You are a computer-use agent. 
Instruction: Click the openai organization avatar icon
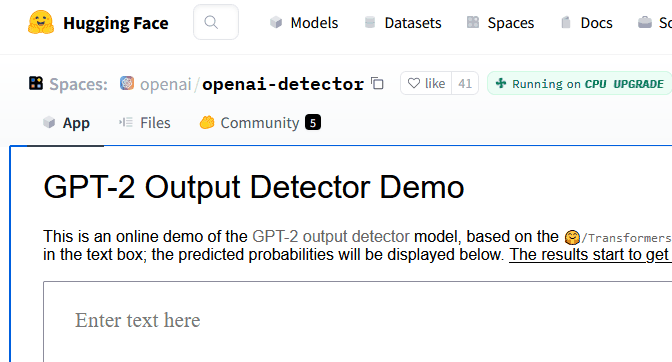(x=127, y=83)
